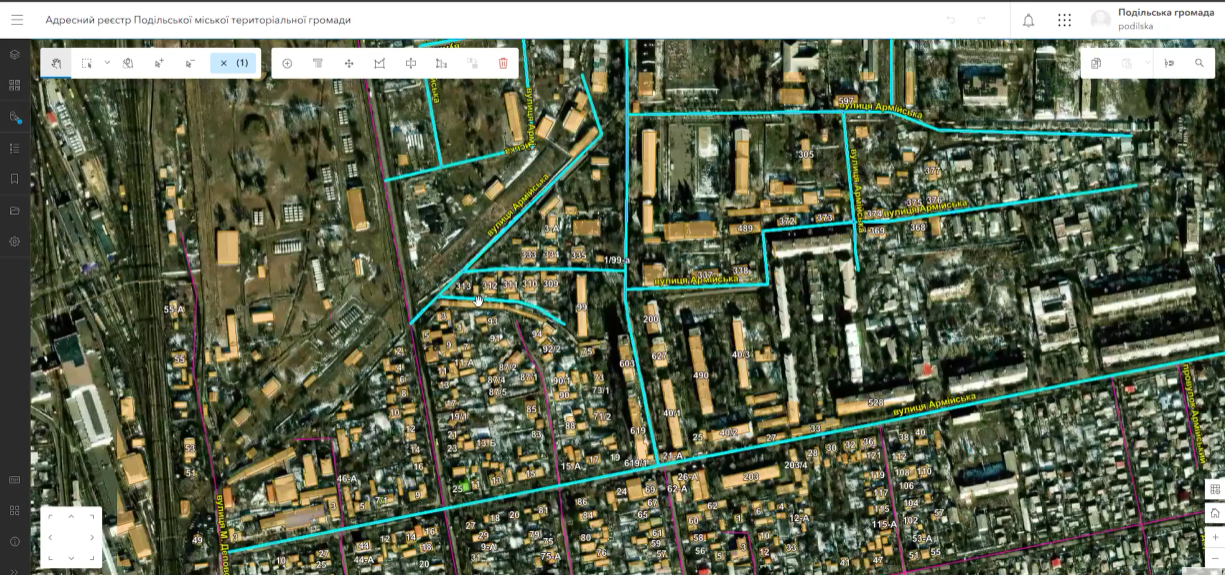
Task: Activate the rectangle selection tool
Action: click(x=87, y=63)
